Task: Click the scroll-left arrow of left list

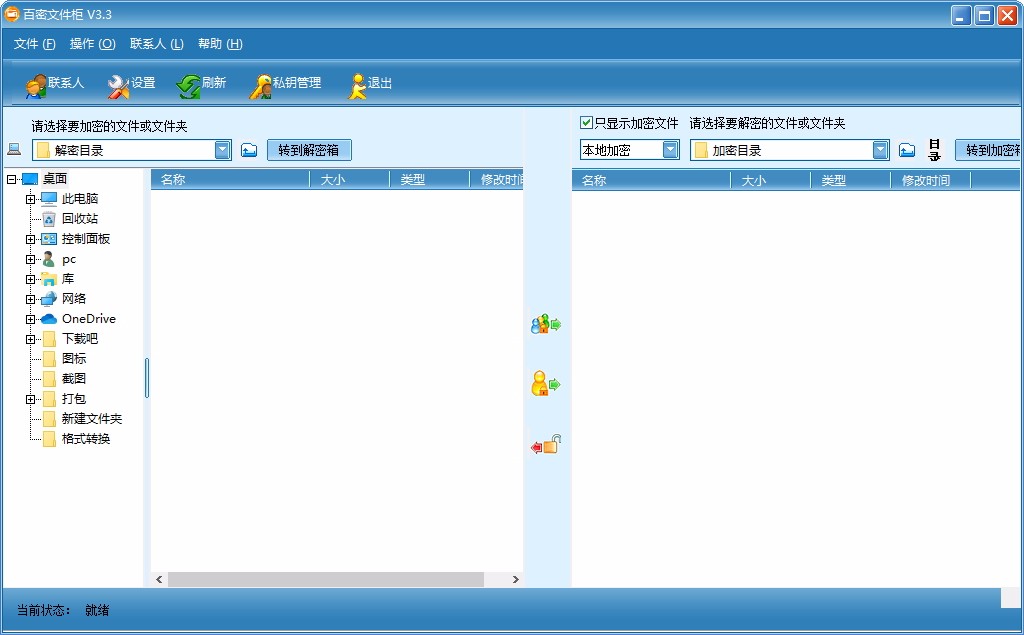Action: tap(159, 579)
